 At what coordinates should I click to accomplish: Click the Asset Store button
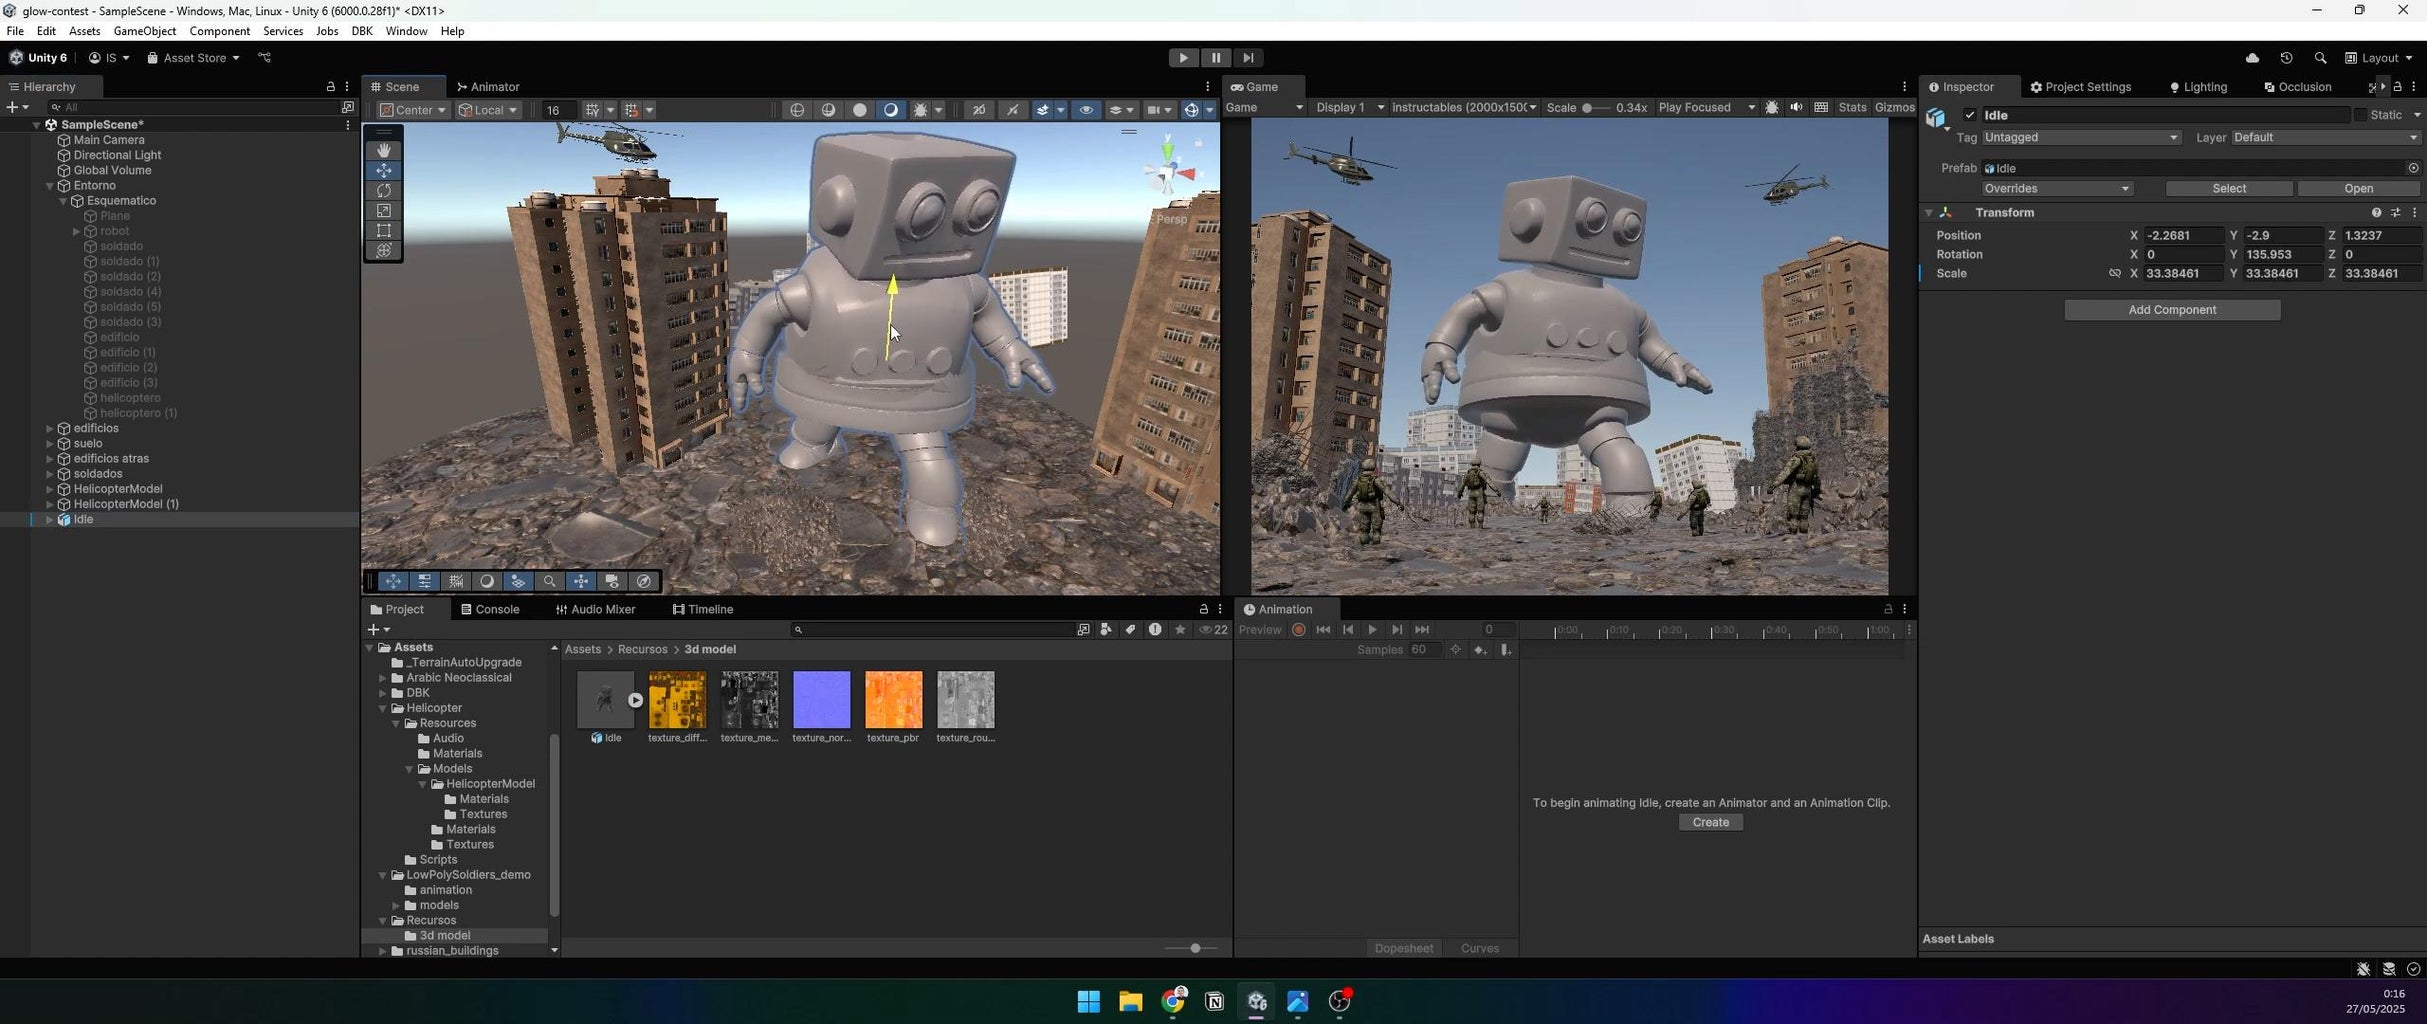193,58
